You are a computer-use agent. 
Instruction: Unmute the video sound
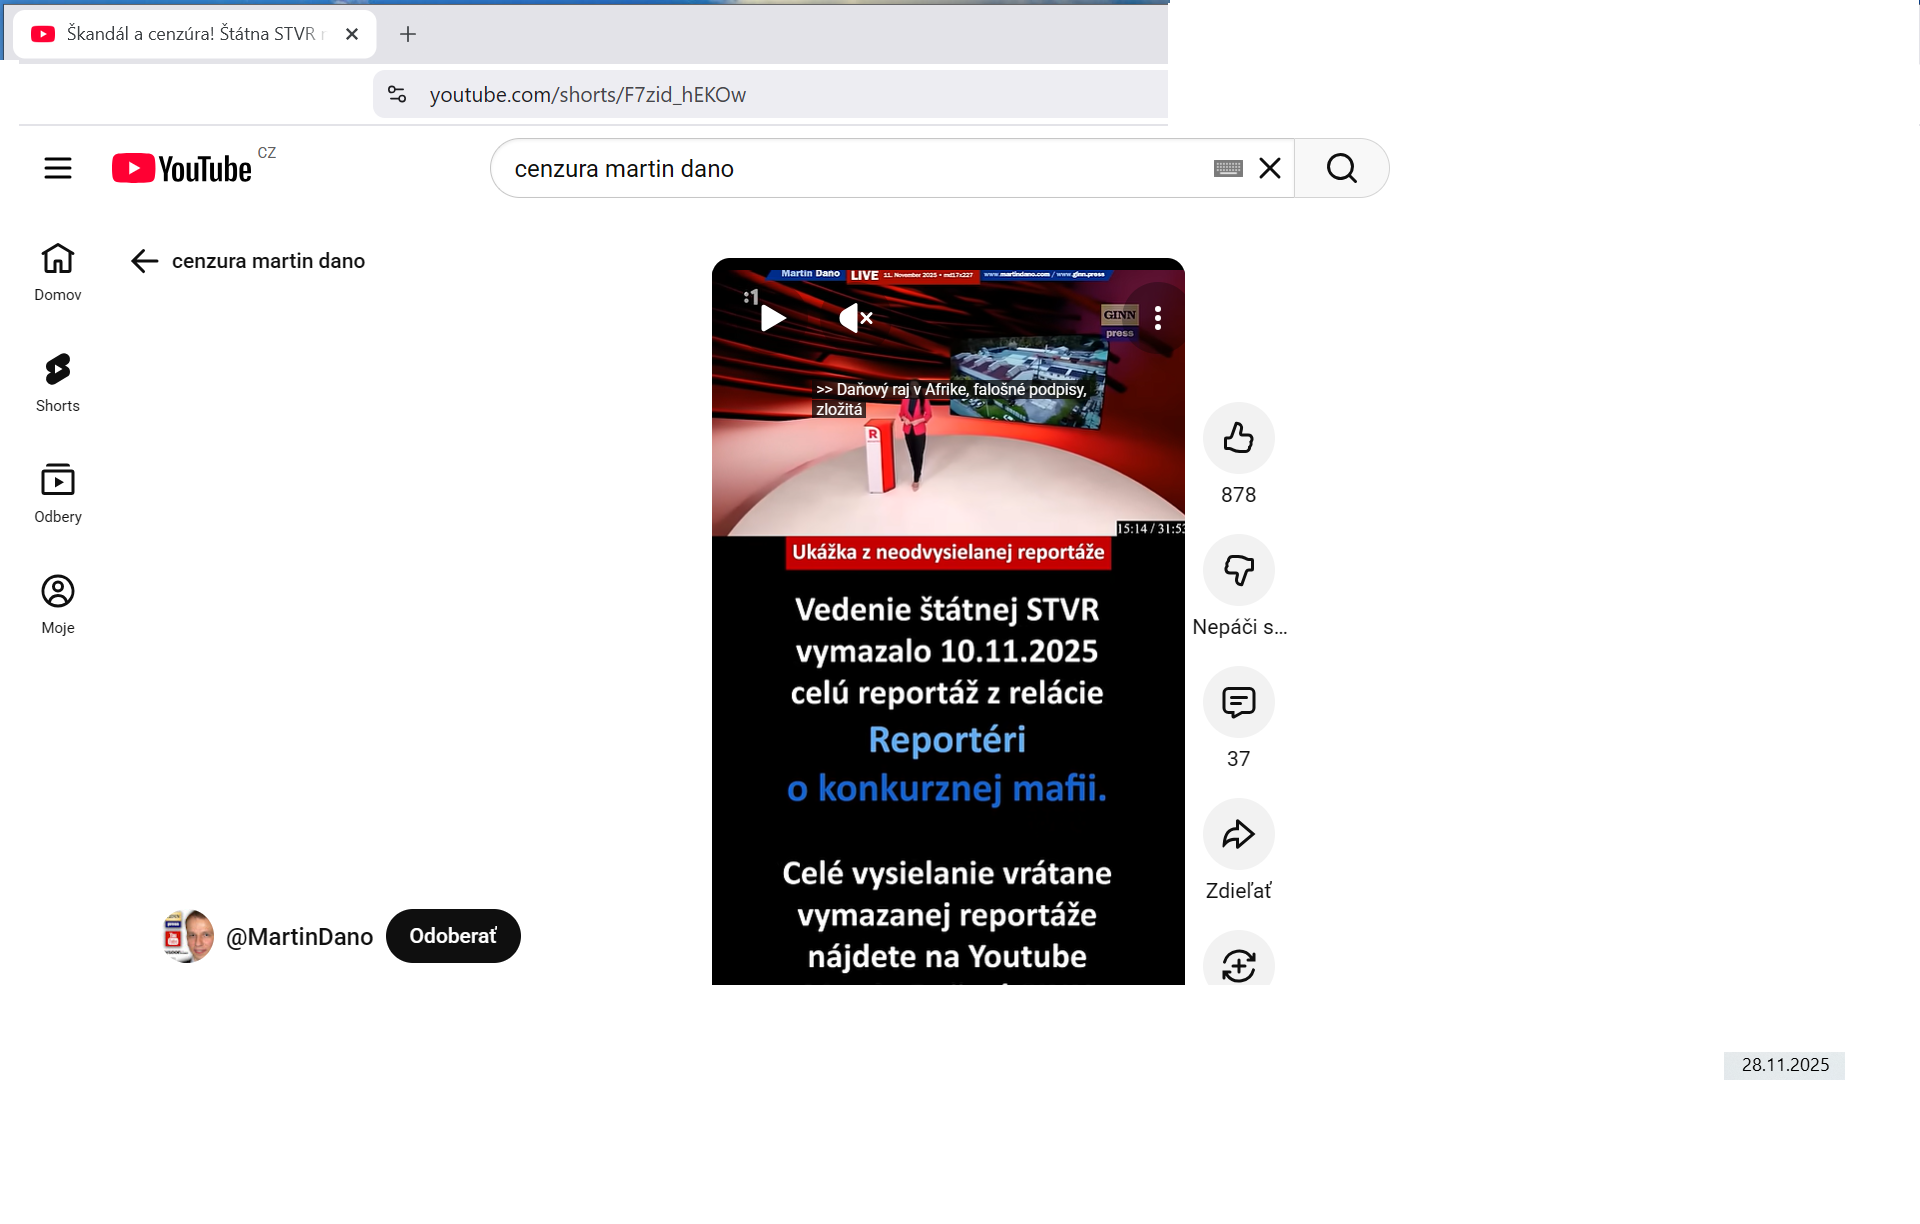click(856, 318)
